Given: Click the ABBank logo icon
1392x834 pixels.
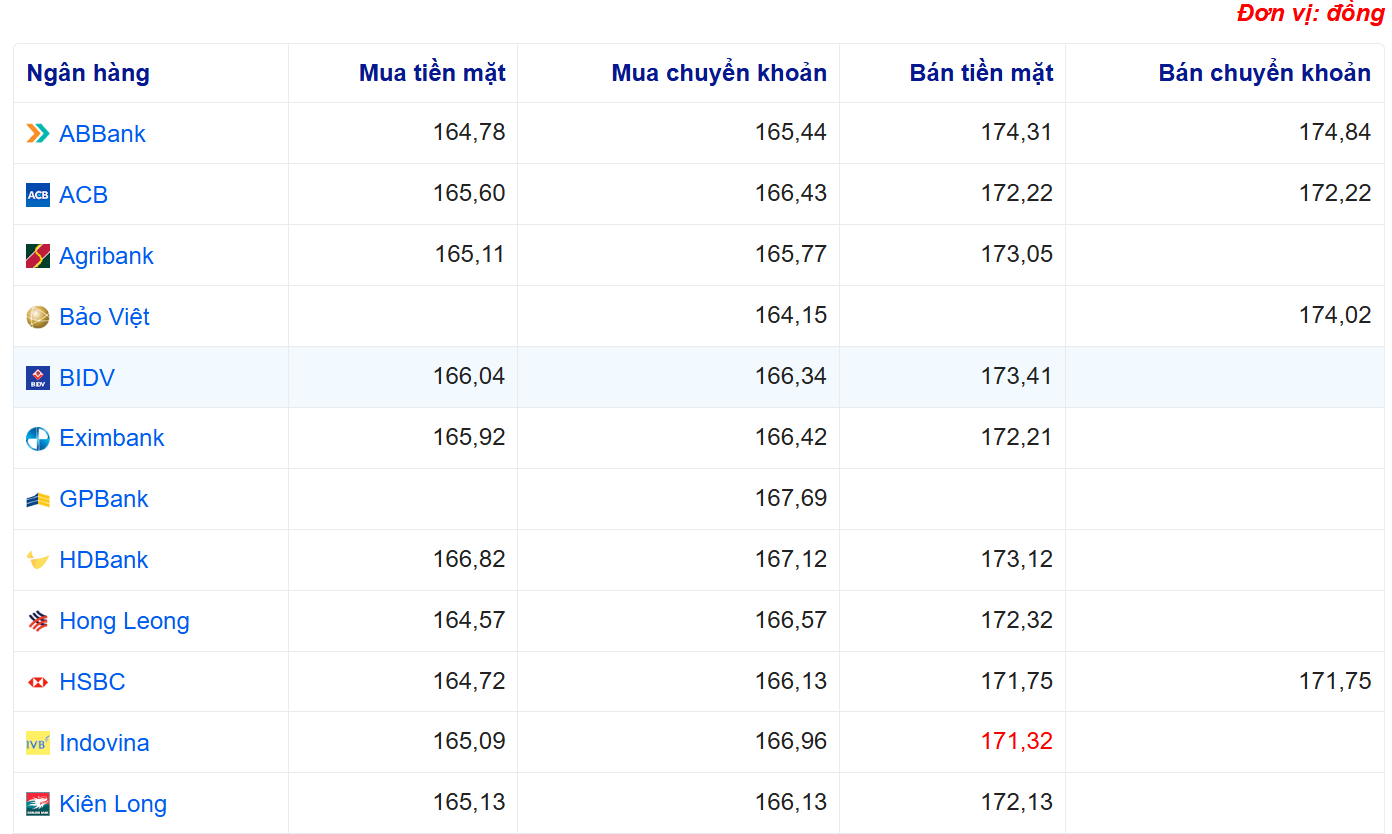Looking at the screenshot, I should [38, 134].
